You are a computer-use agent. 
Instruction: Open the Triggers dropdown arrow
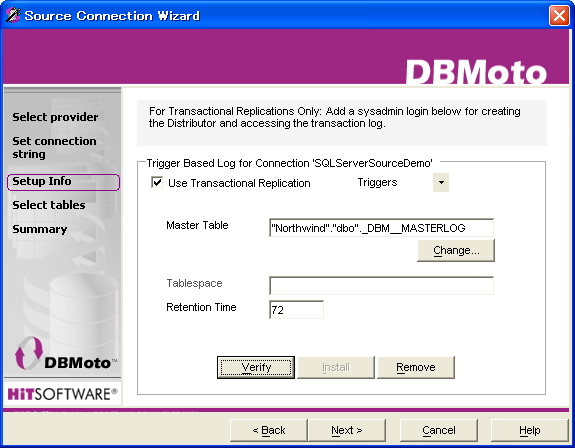coord(441,182)
